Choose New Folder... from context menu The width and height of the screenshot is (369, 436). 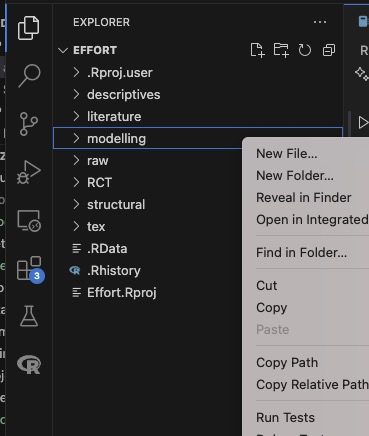(295, 176)
